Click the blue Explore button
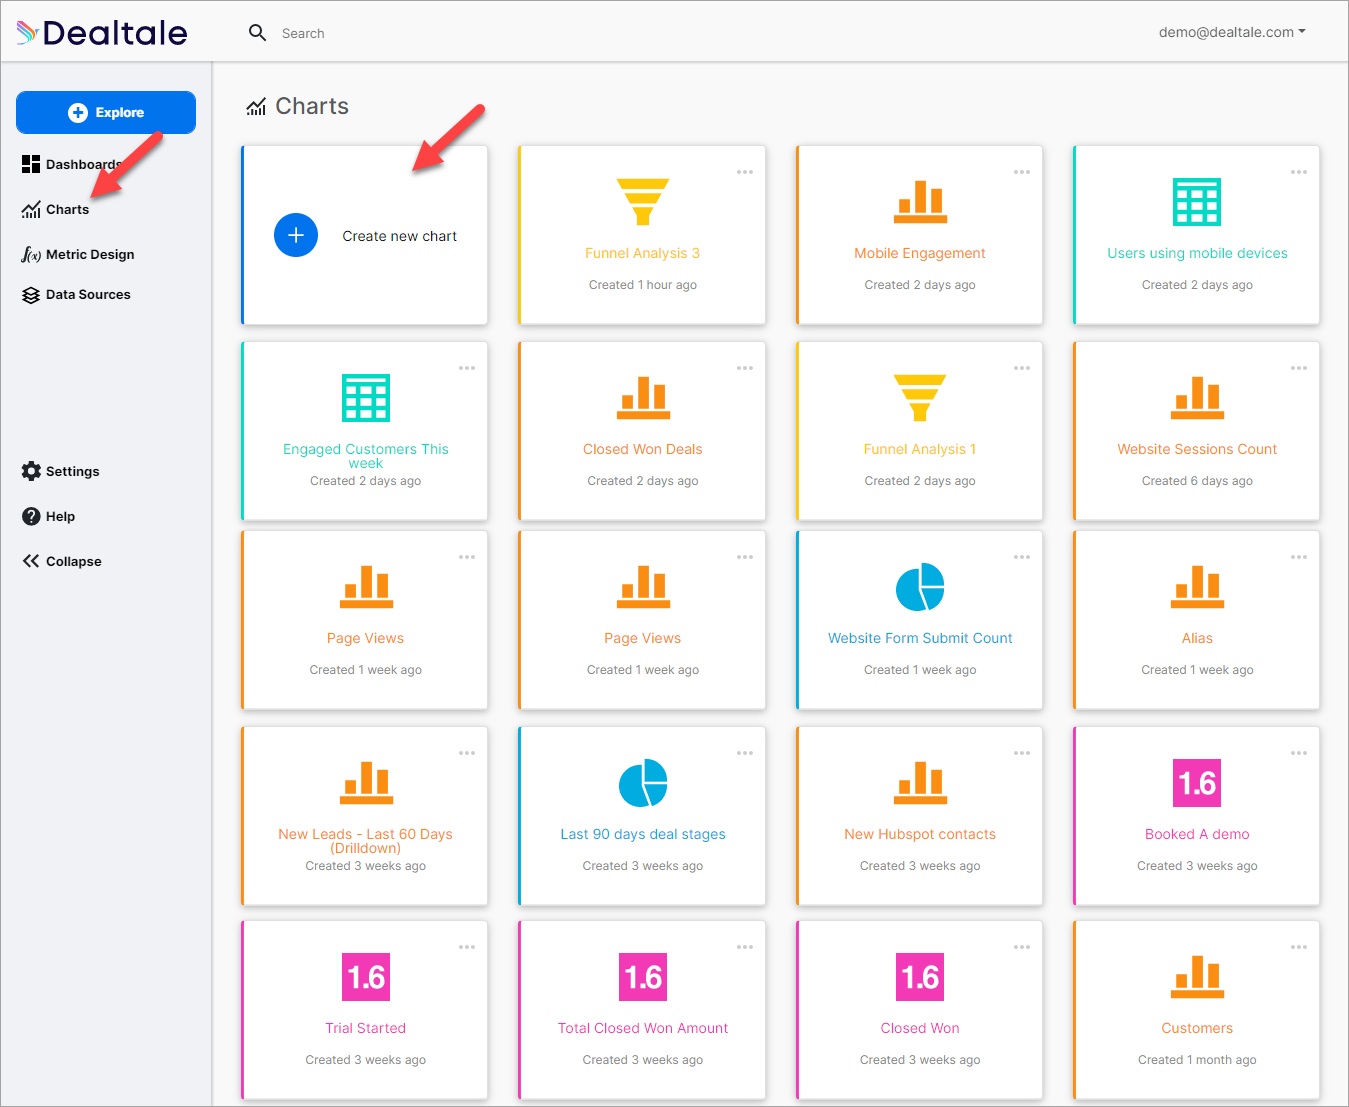Image resolution: width=1349 pixels, height=1107 pixels. point(106,112)
